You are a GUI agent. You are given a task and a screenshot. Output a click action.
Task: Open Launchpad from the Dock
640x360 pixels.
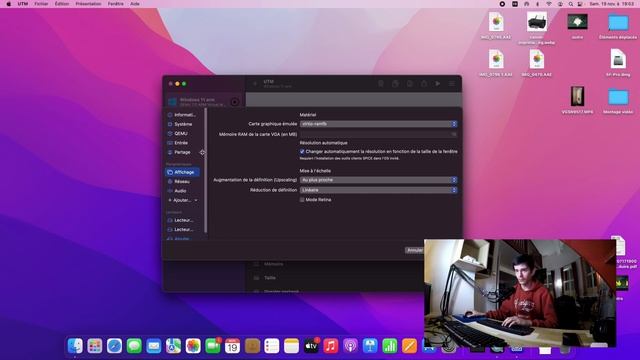95,346
